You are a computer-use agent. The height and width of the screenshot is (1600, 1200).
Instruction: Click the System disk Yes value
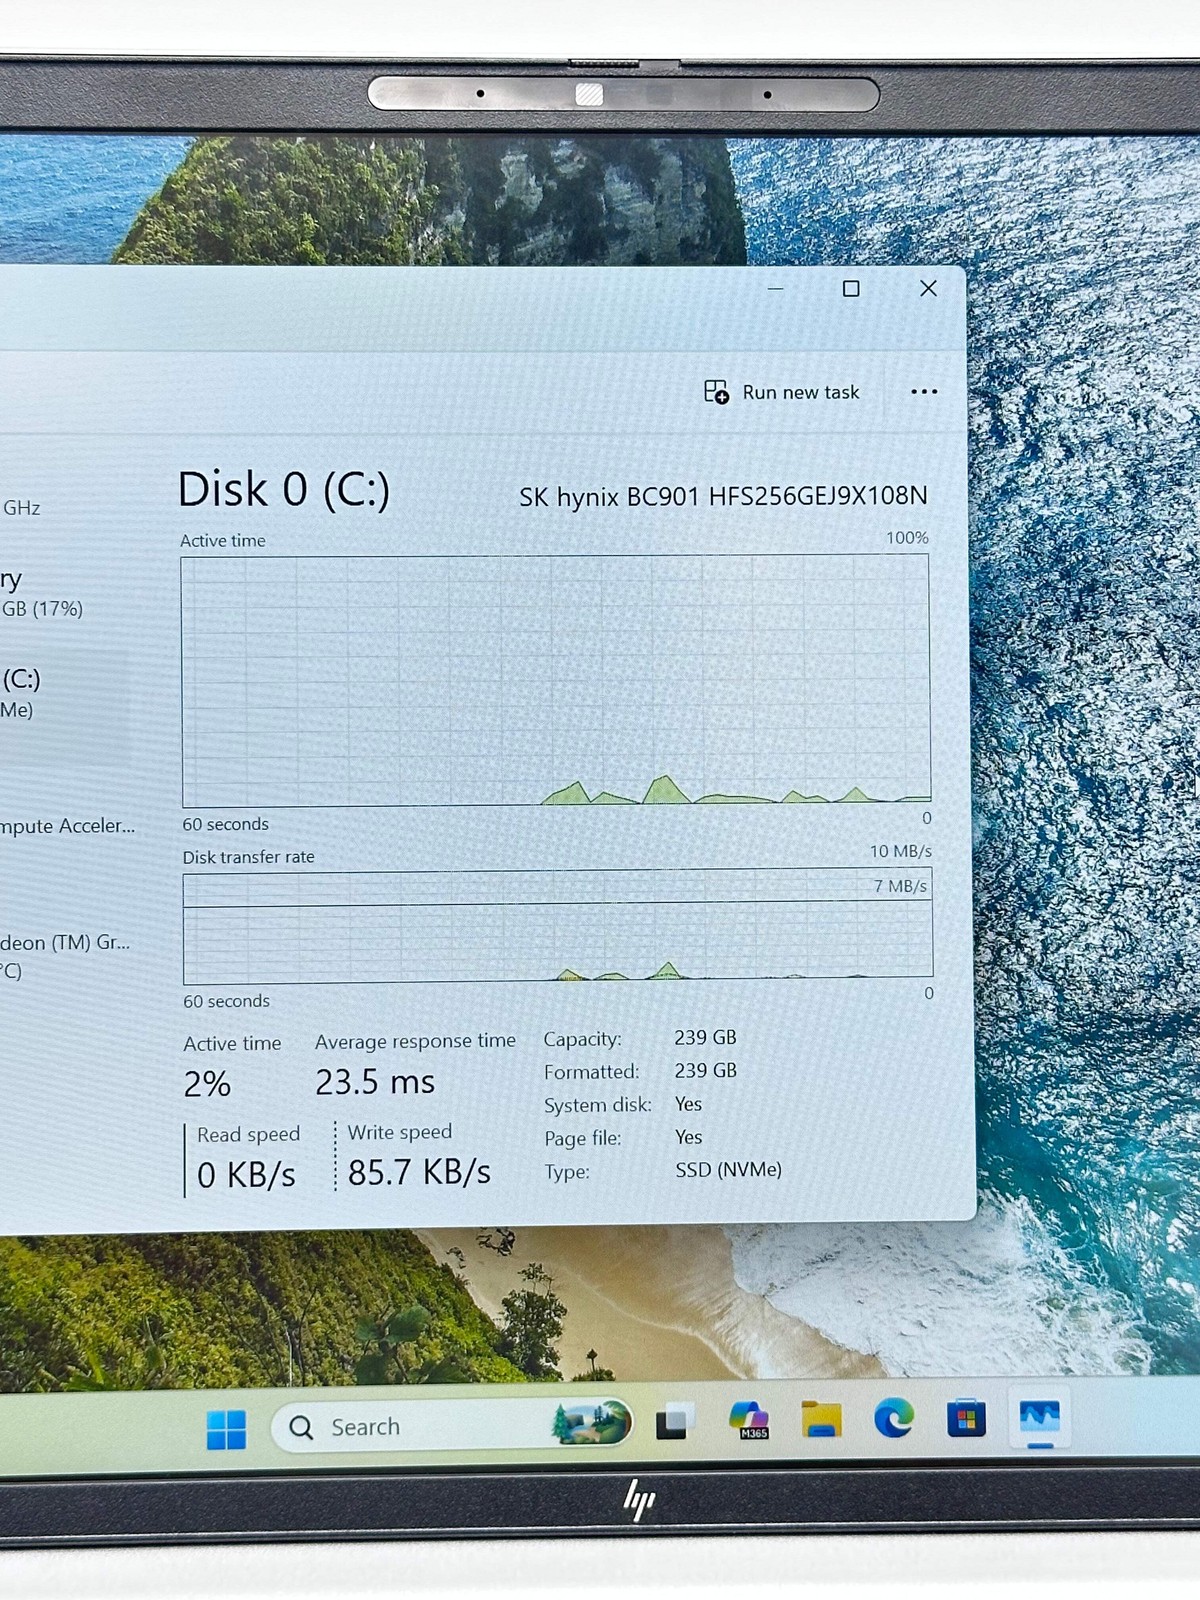coord(688,1104)
